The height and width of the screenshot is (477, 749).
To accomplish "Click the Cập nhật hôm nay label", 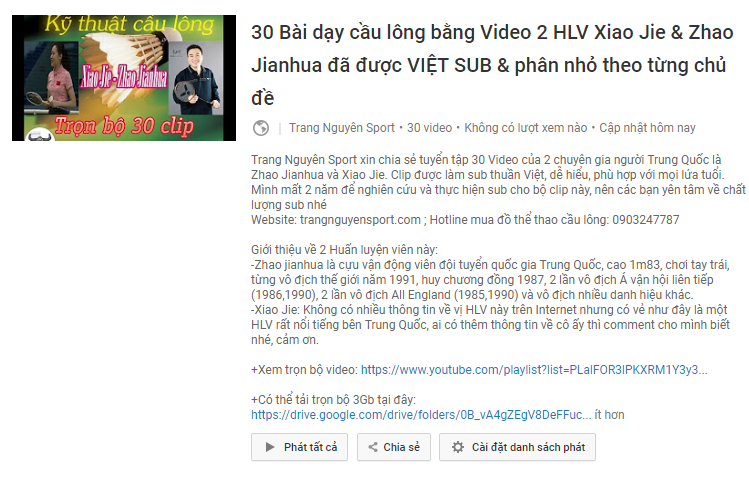I will tap(647, 128).
